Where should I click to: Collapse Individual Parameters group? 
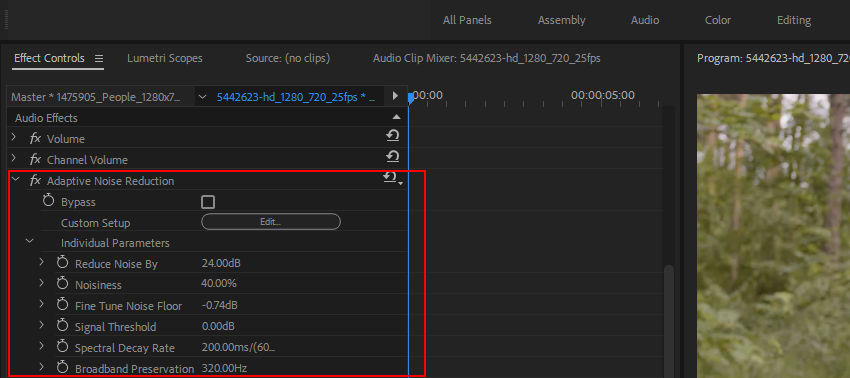[x=29, y=242]
